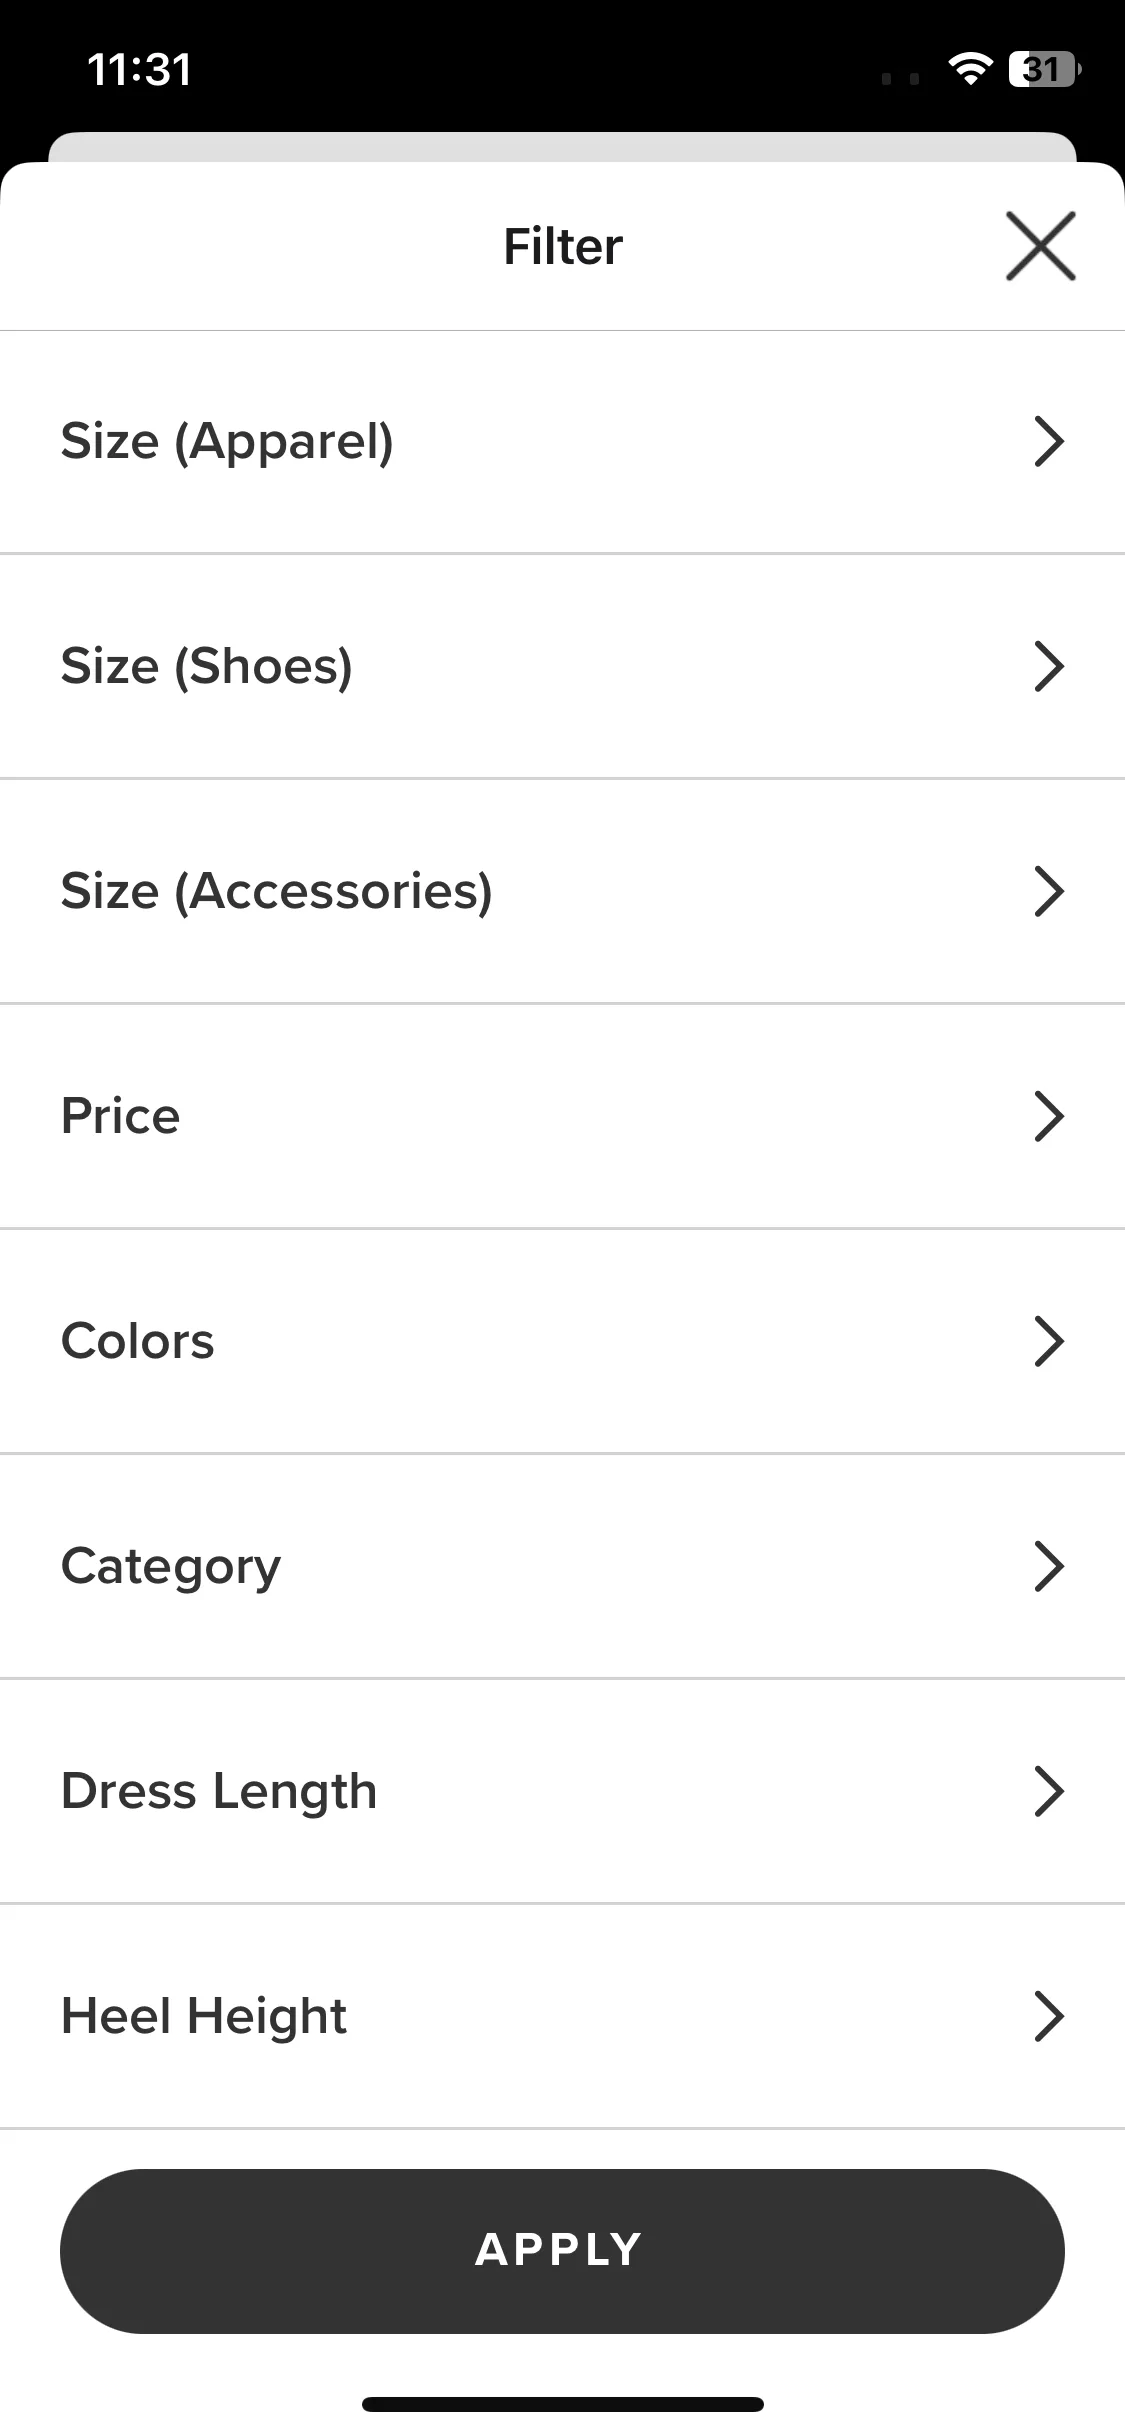The image size is (1125, 2436).
Task: Tap the chevron arrow beside Price
Action: coord(1048,1116)
